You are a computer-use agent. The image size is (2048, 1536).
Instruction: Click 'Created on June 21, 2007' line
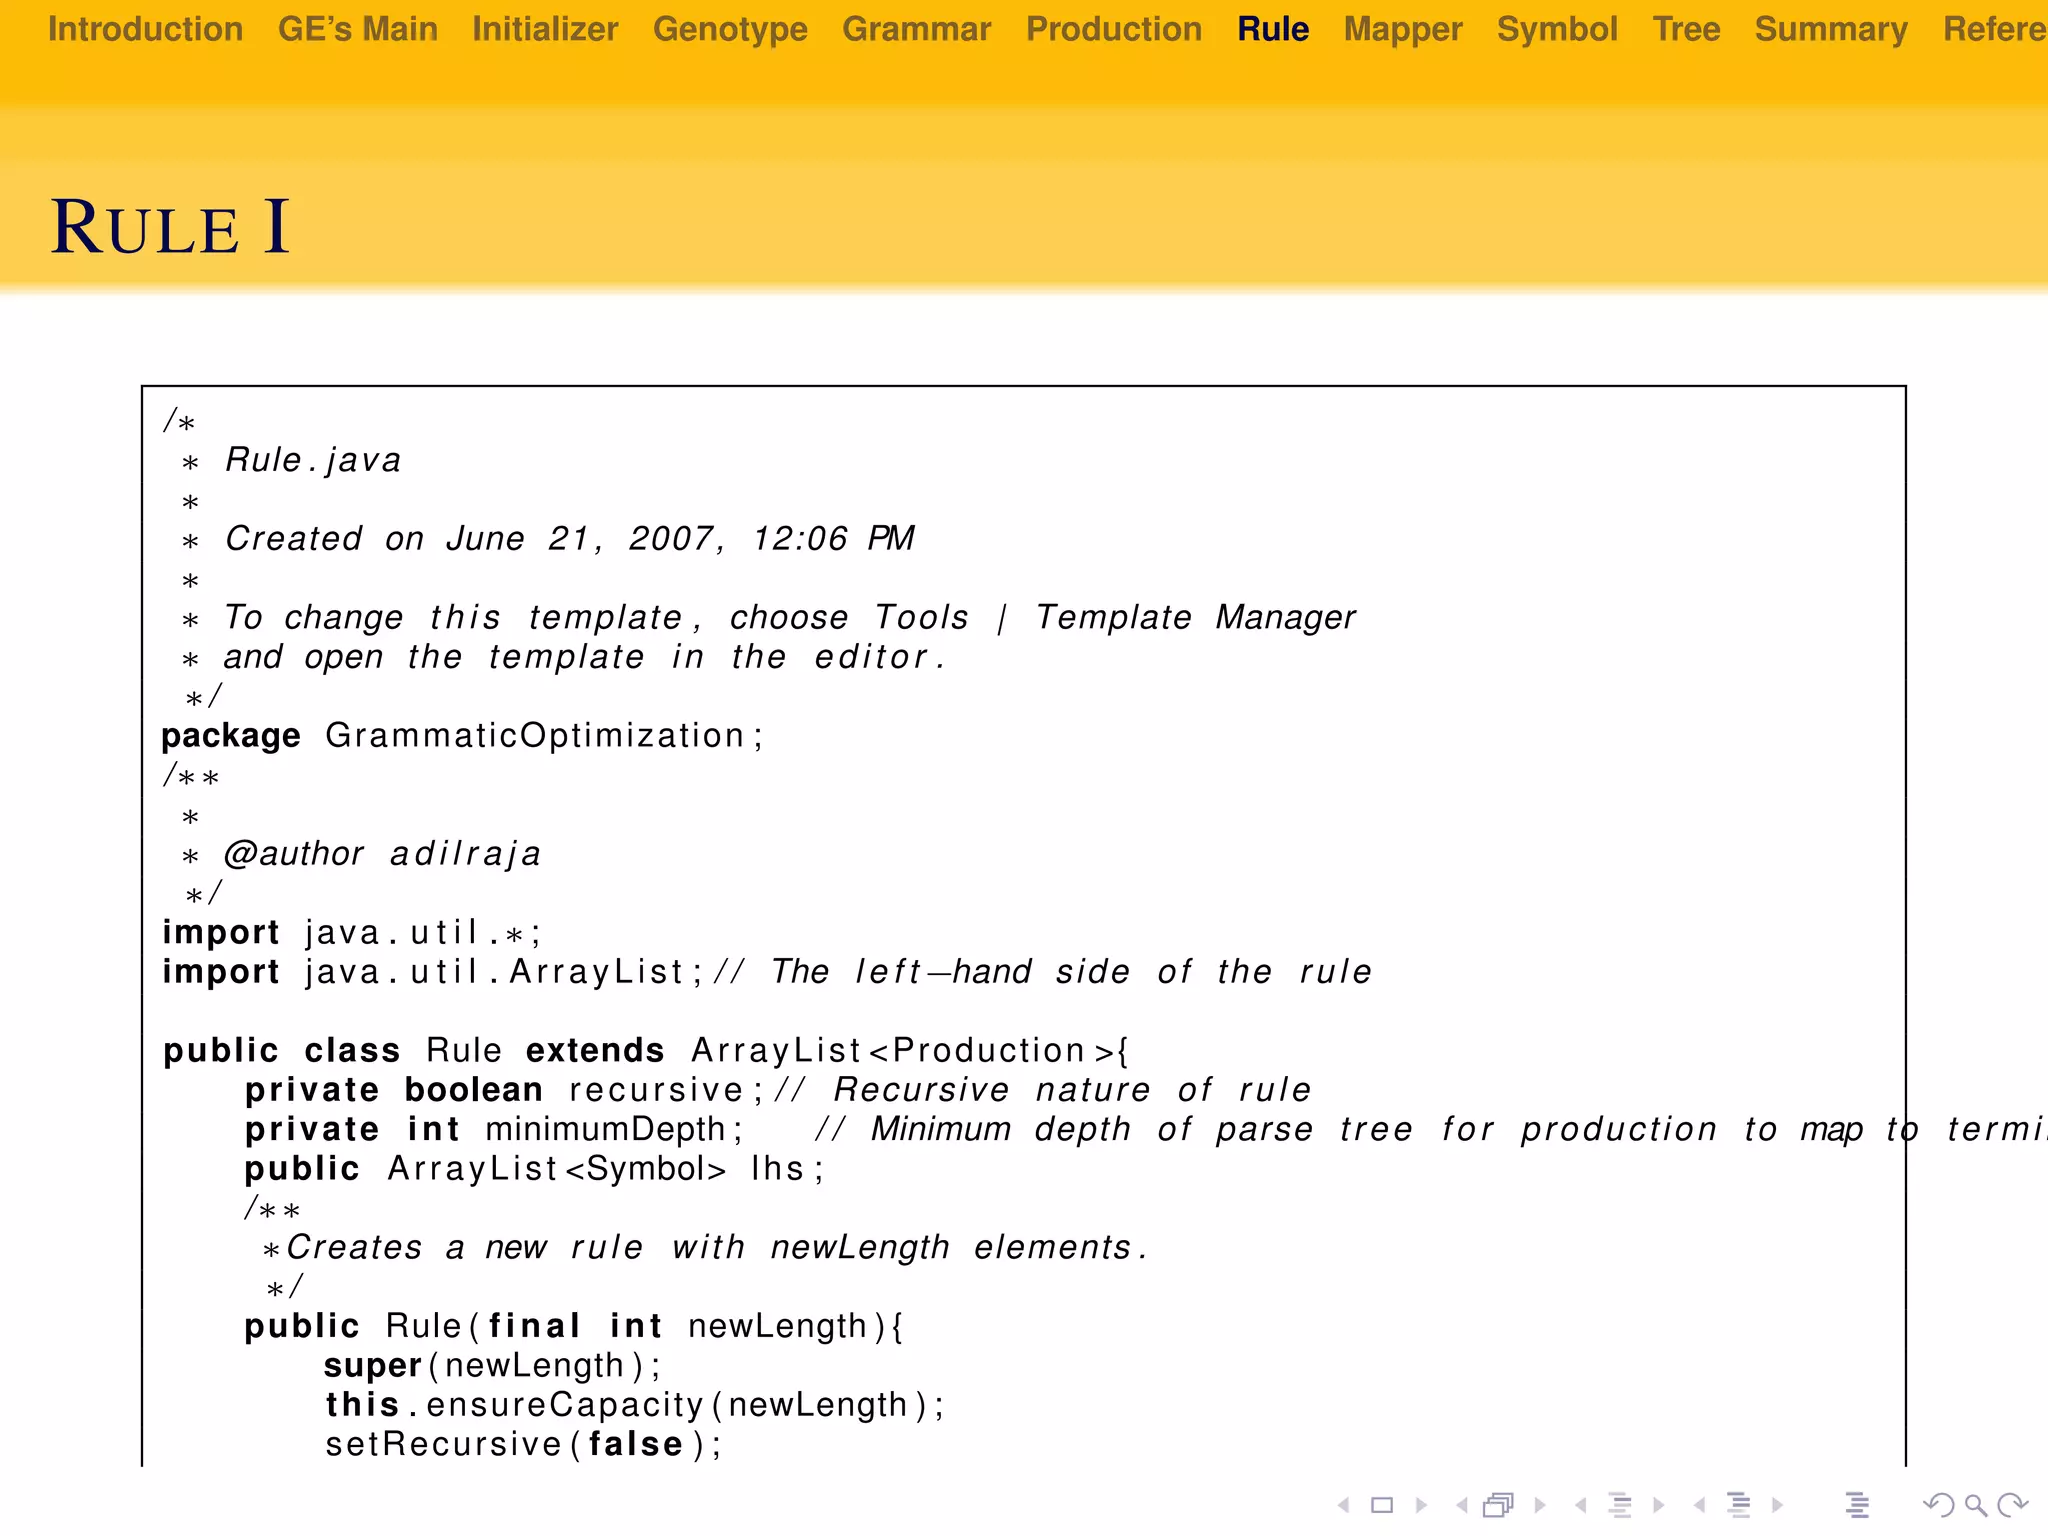tap(547, 539)
